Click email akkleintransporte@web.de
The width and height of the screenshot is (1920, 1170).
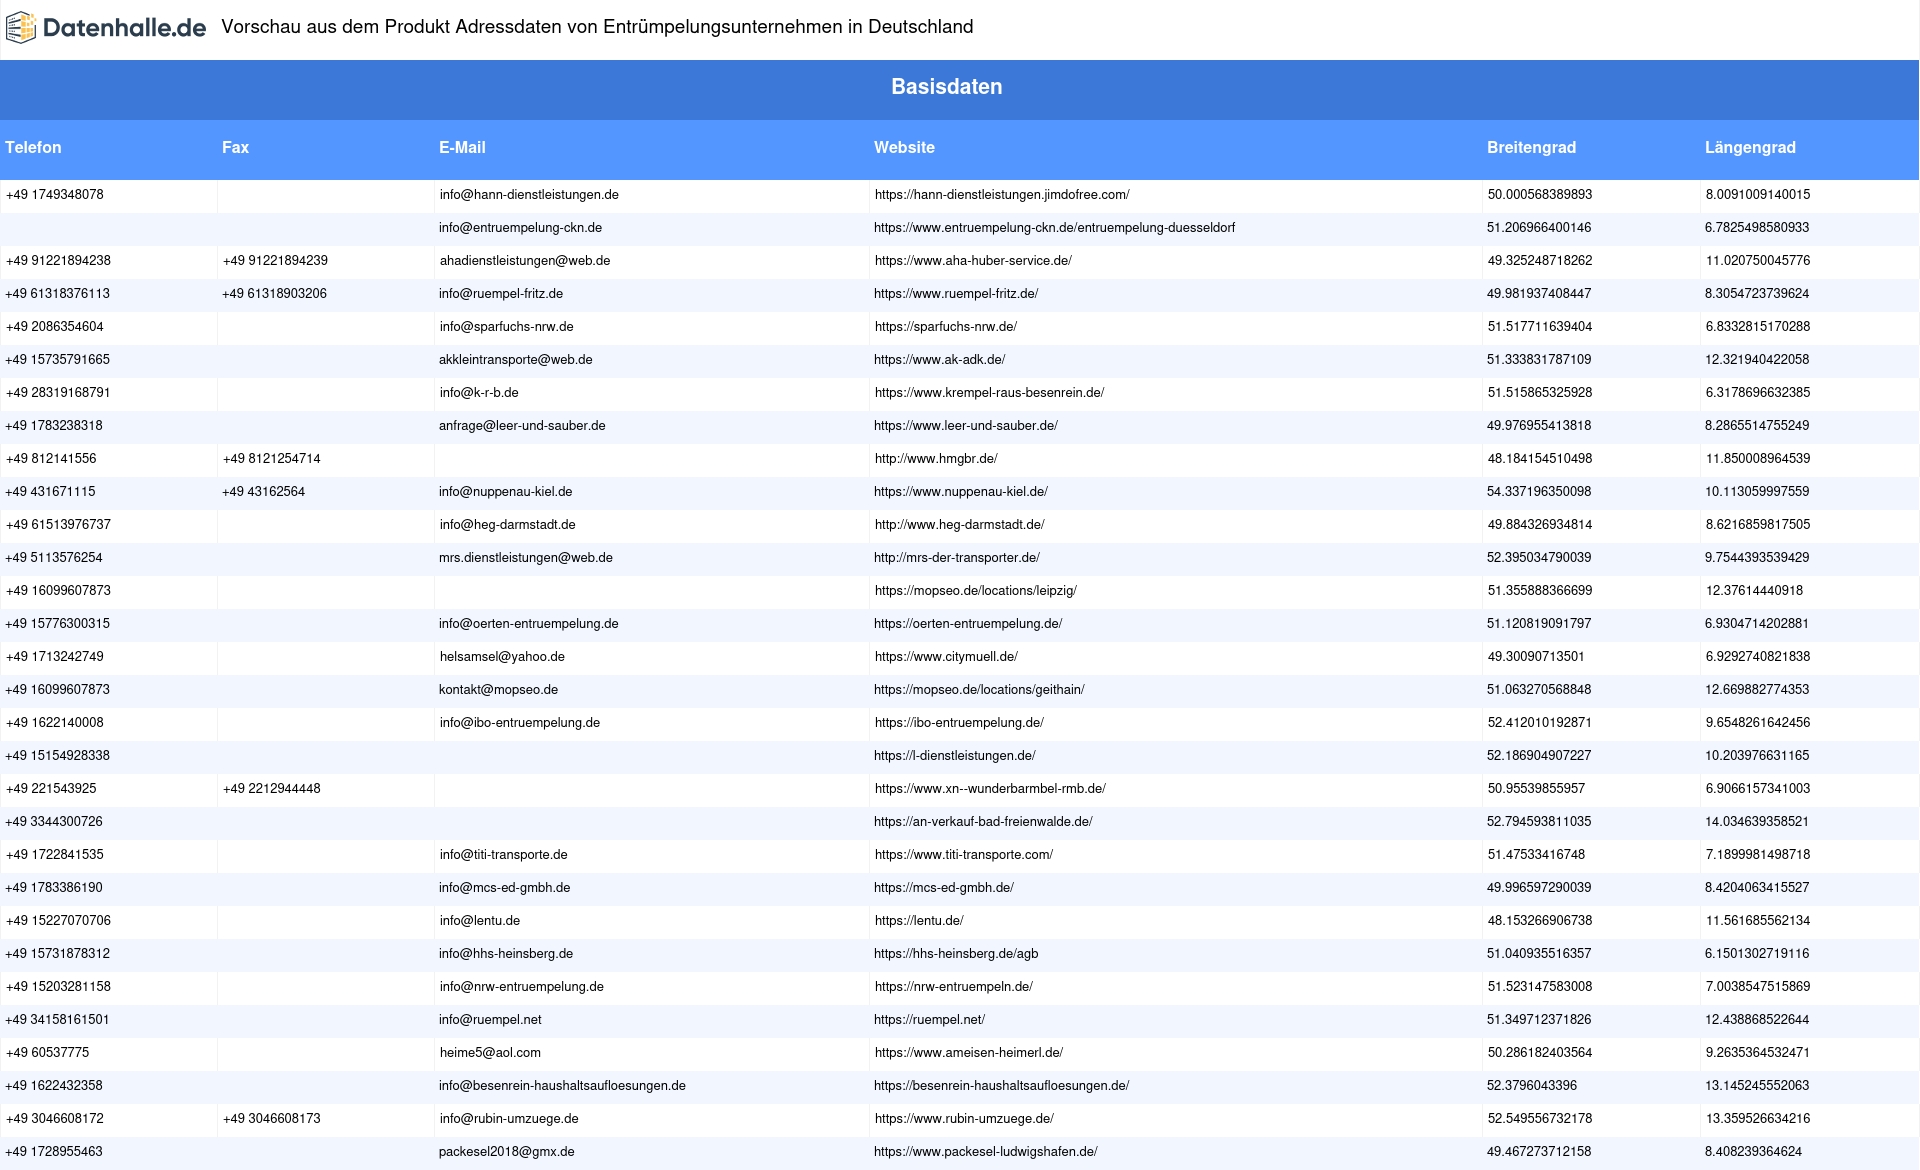click(x=516, y=360)
